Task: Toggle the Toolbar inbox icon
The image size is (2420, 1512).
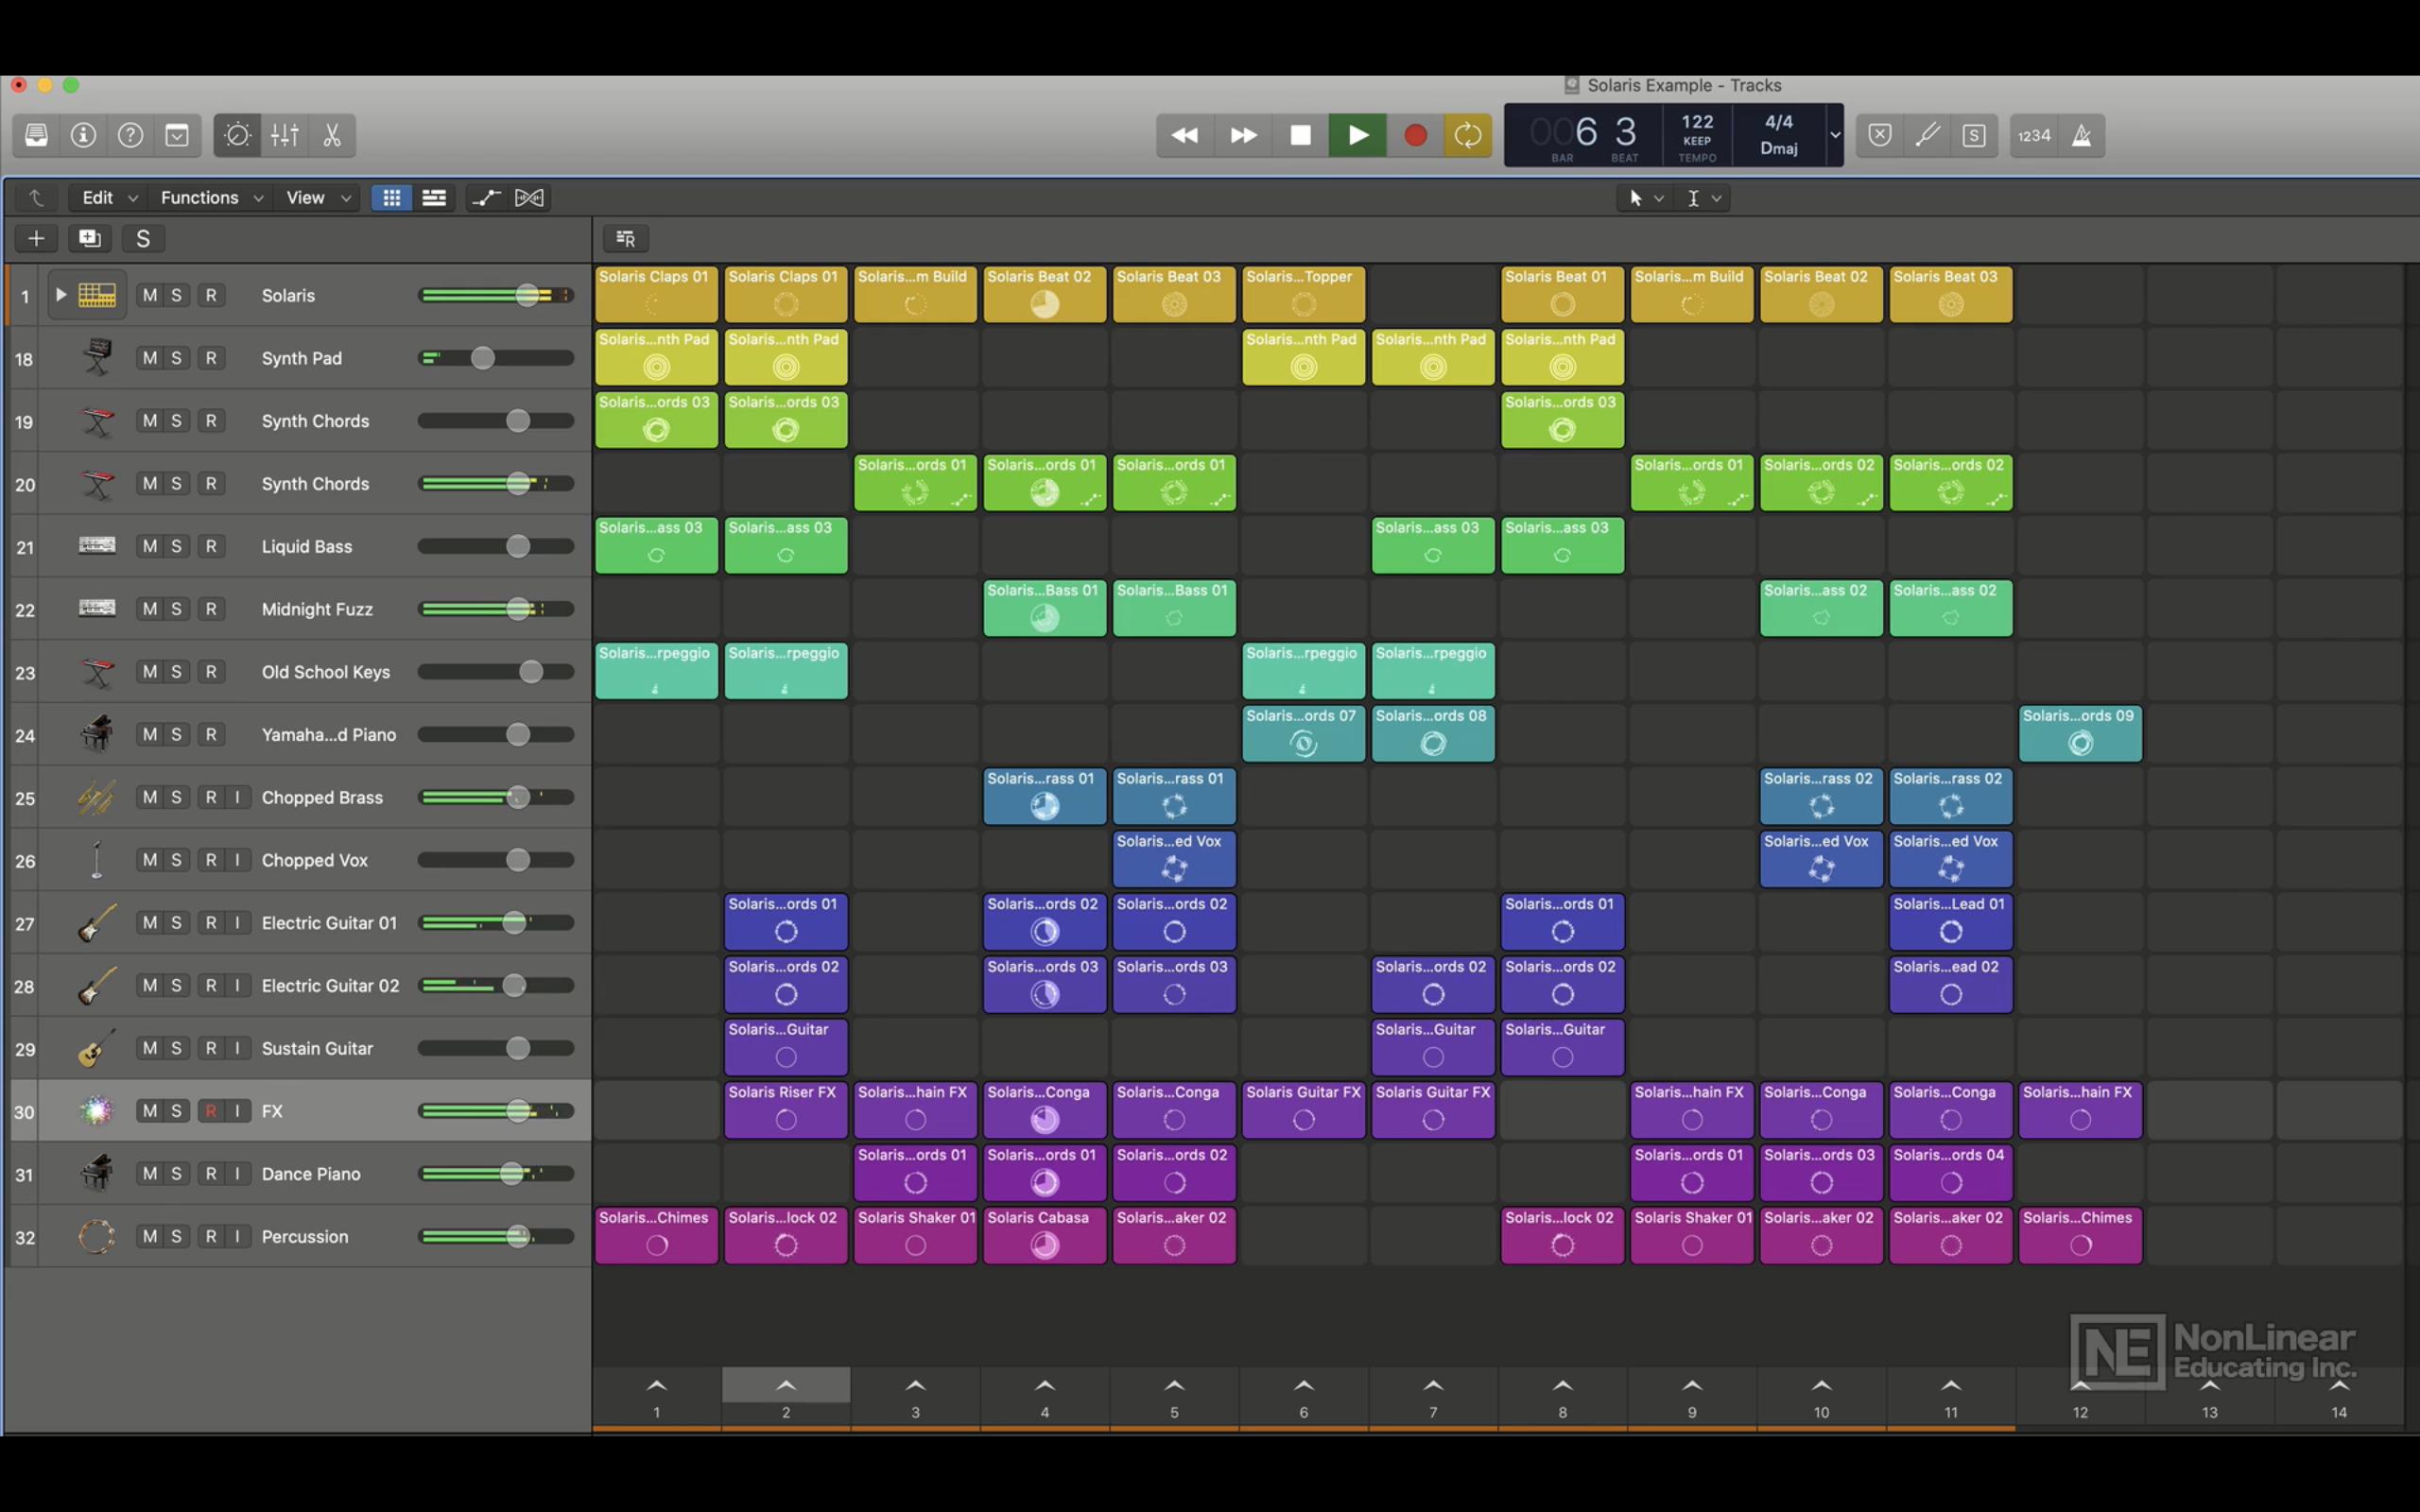Action: 177,135
